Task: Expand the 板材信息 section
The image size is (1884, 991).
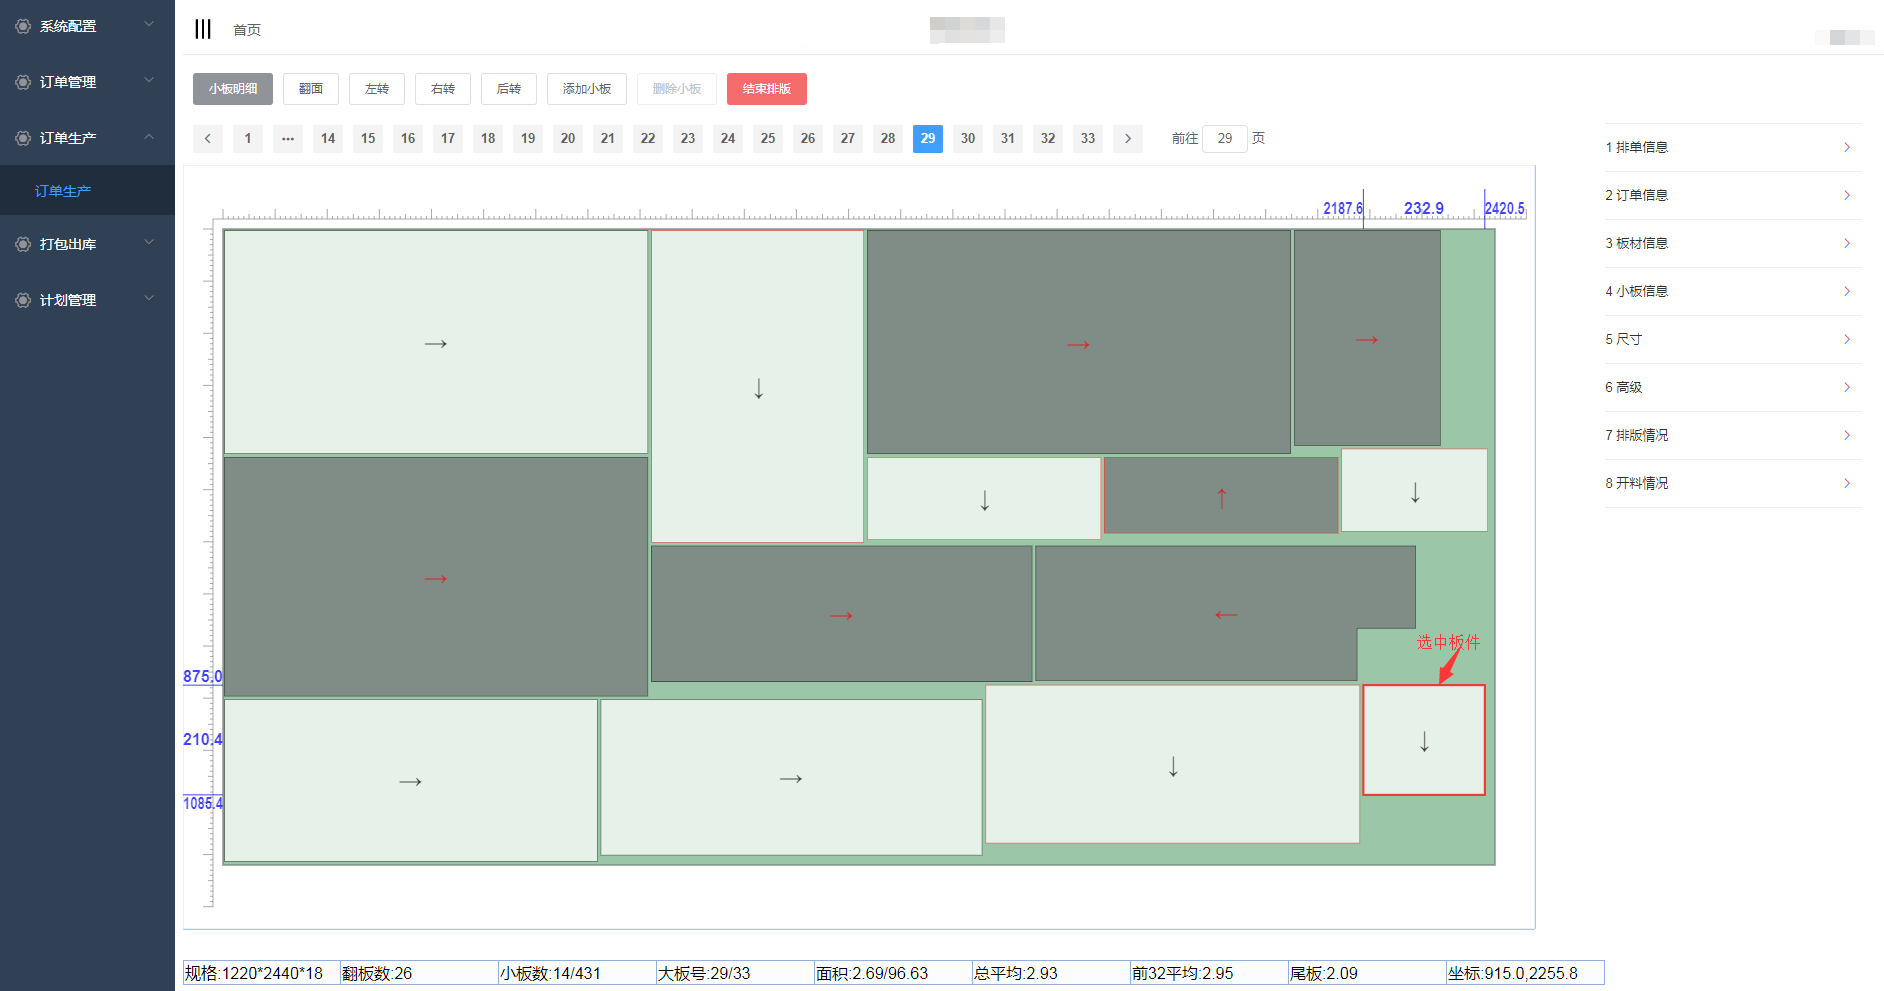Action: [x=1732, y=243]
